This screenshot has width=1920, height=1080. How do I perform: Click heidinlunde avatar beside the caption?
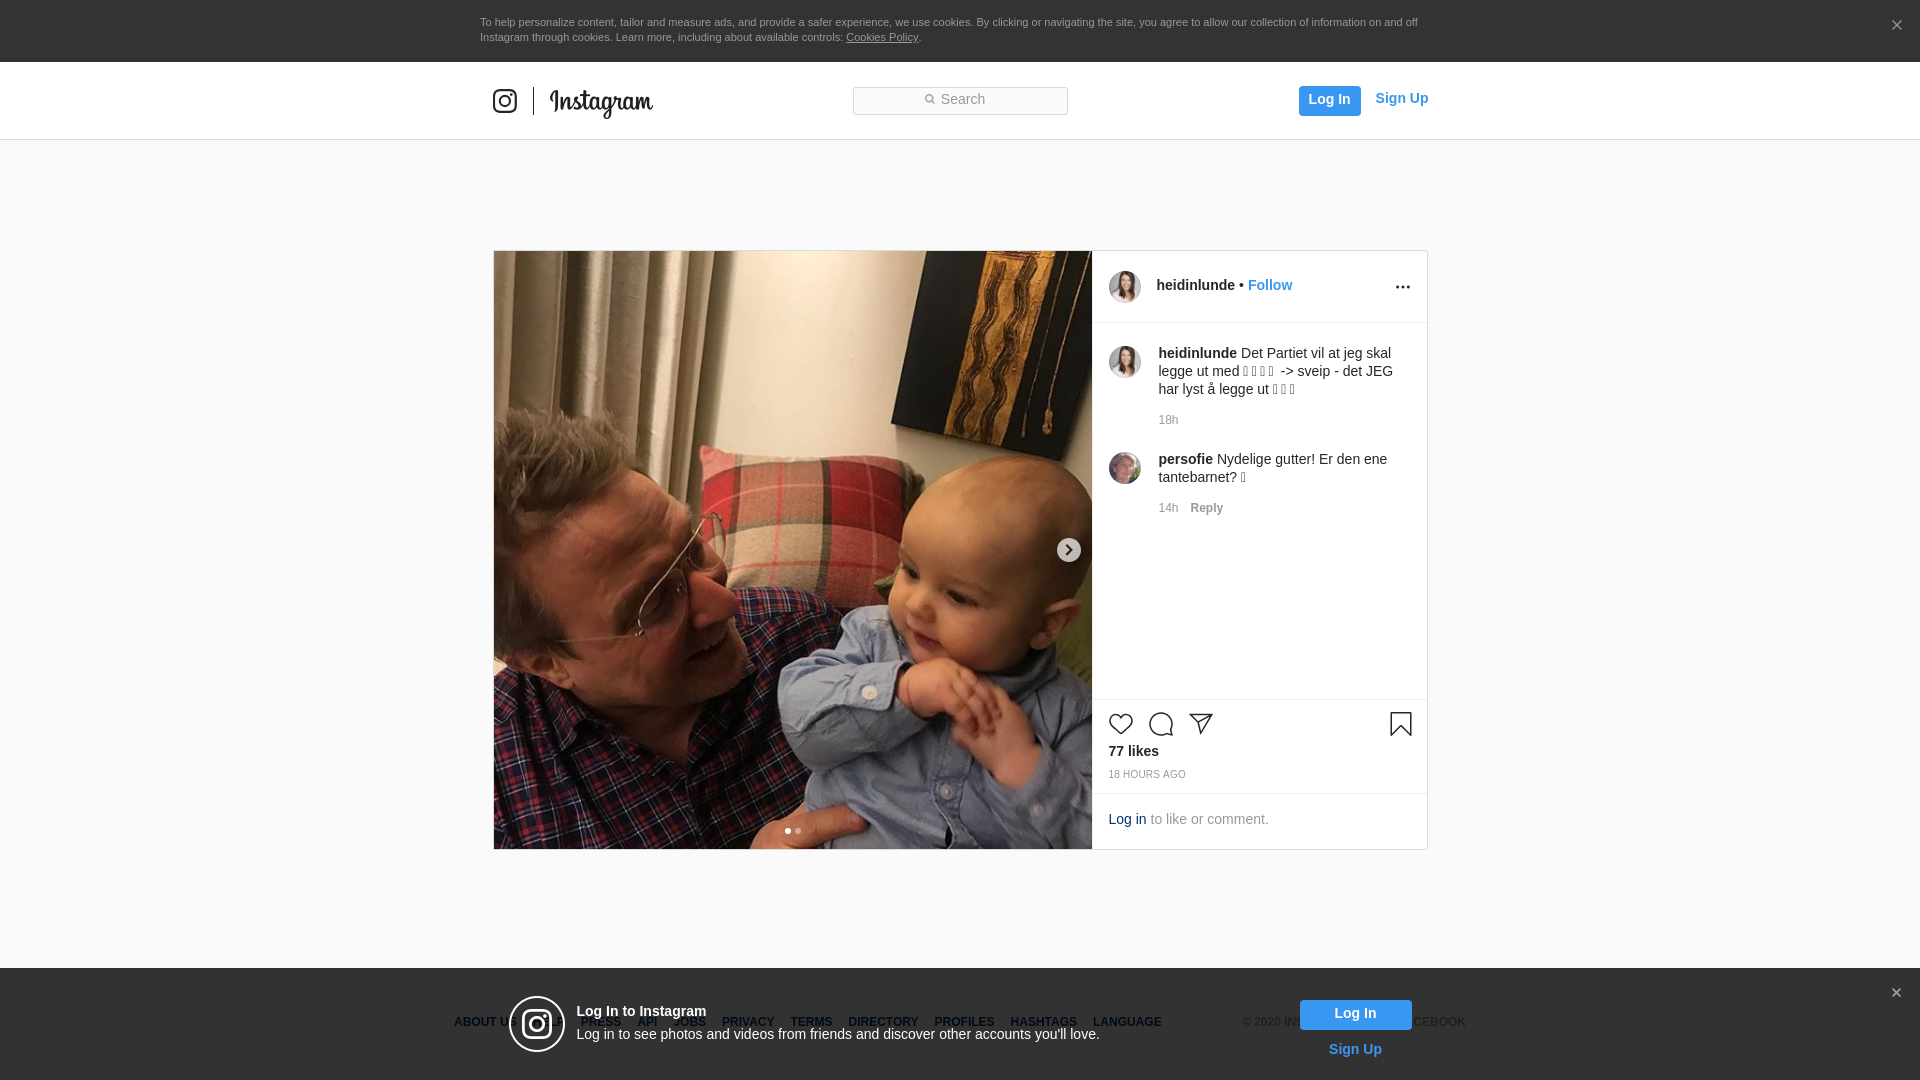[1125, 362]
